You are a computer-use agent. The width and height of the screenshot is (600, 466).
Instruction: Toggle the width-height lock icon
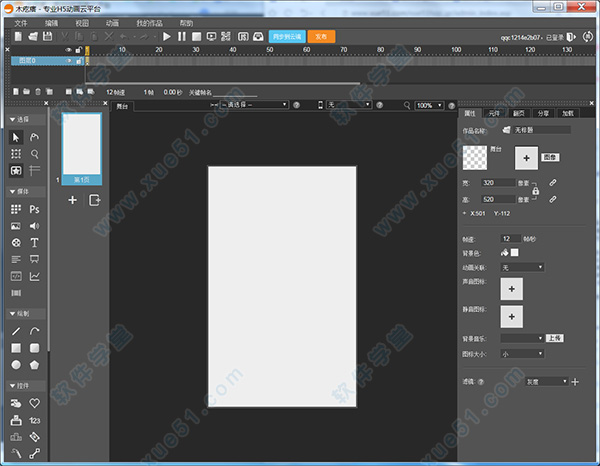click(x=536, y=190)
